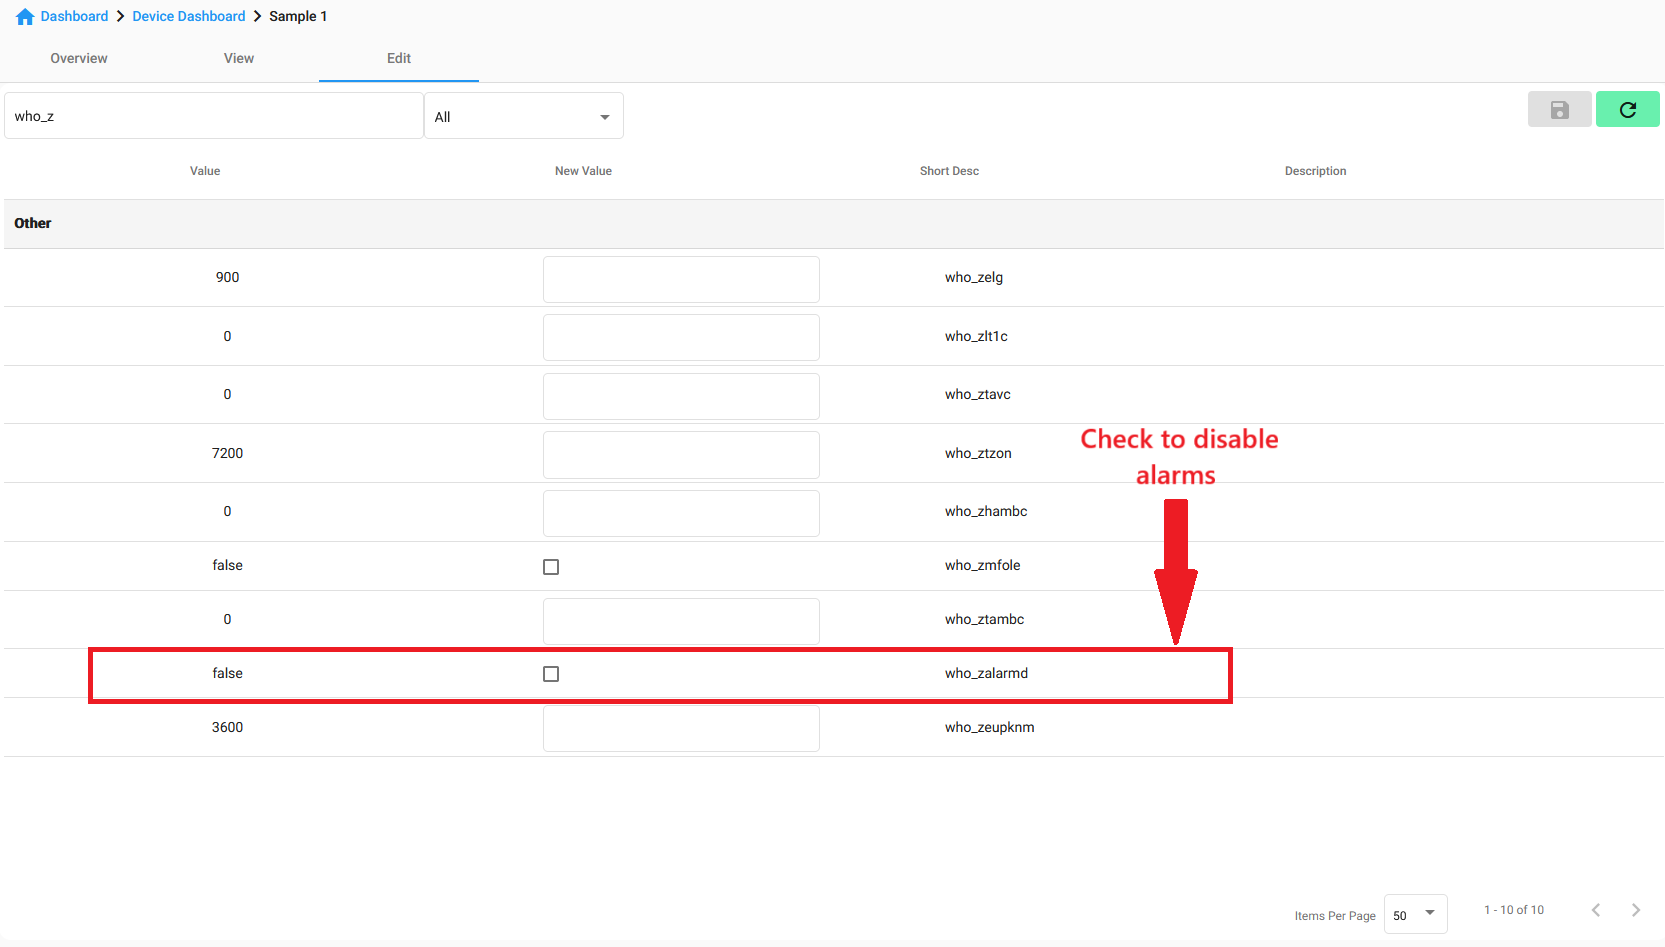Click New Value field for who_ztzon
The image size is (1665, 947).
(x=681, y=455)
